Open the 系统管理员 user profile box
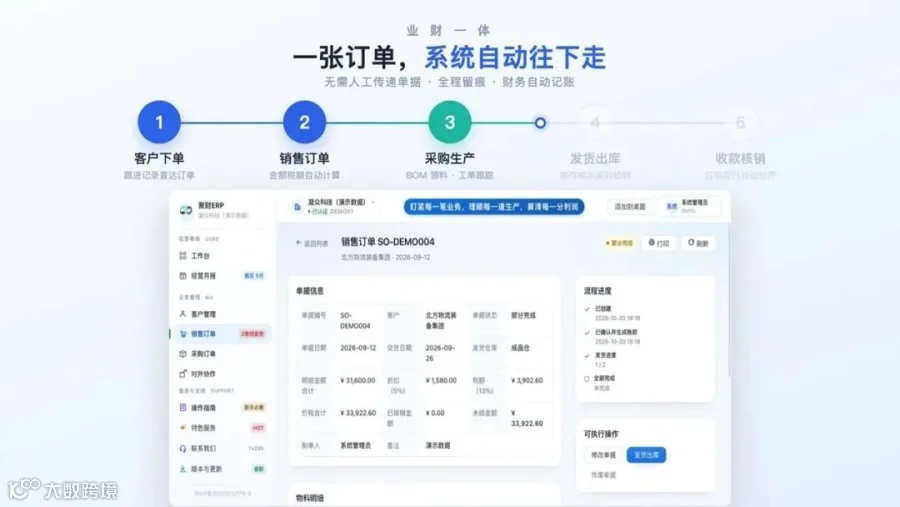 click(x=688, y=207)
